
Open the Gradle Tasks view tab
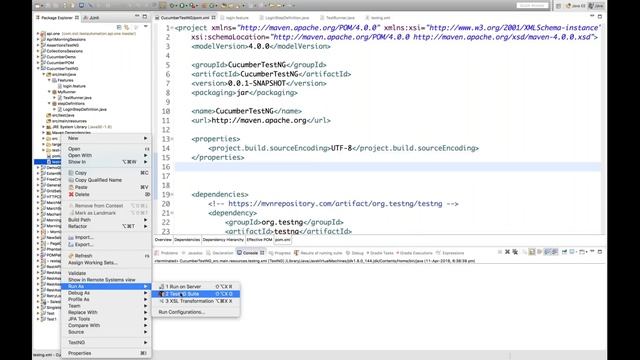click(380, 253)
